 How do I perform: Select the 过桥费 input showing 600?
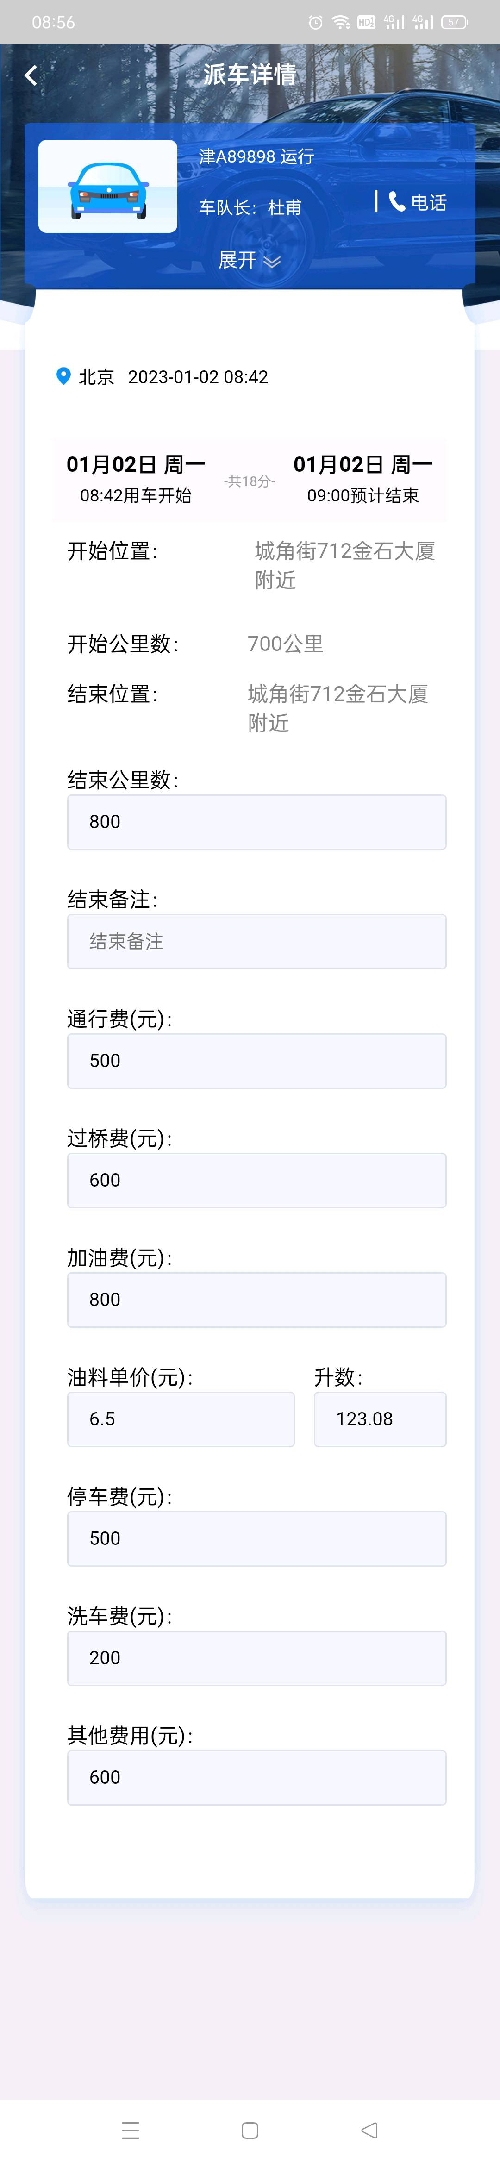[257, 1180]
